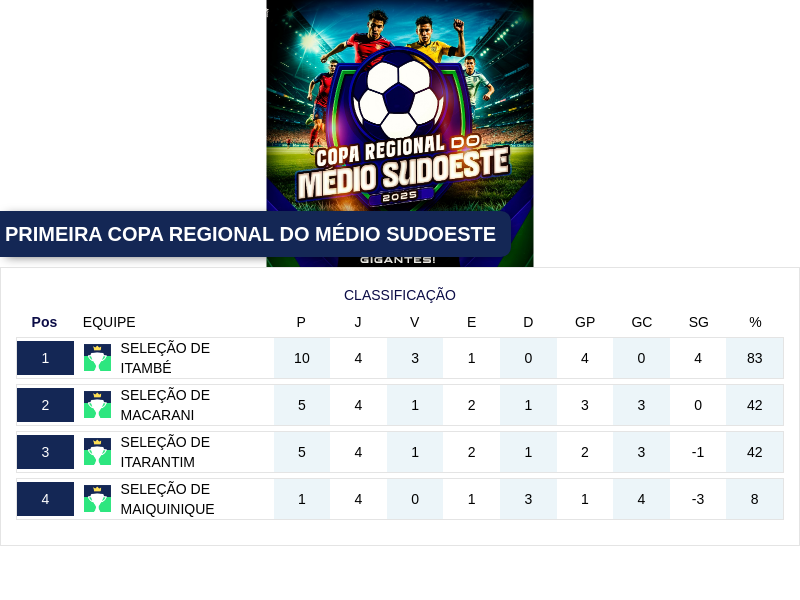This screenshot has width=800, height=600.
Task: Click the Seleção de Itarantim team crest icon
Action: [x=97, y=452]
